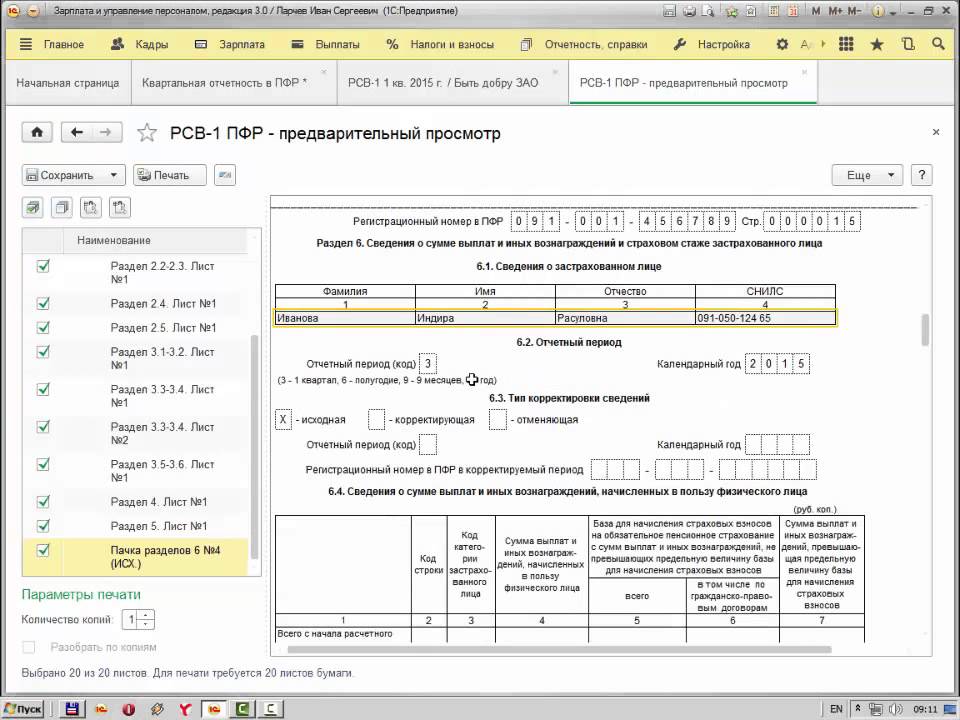Click the search magnifier icon

coord(938,44)
